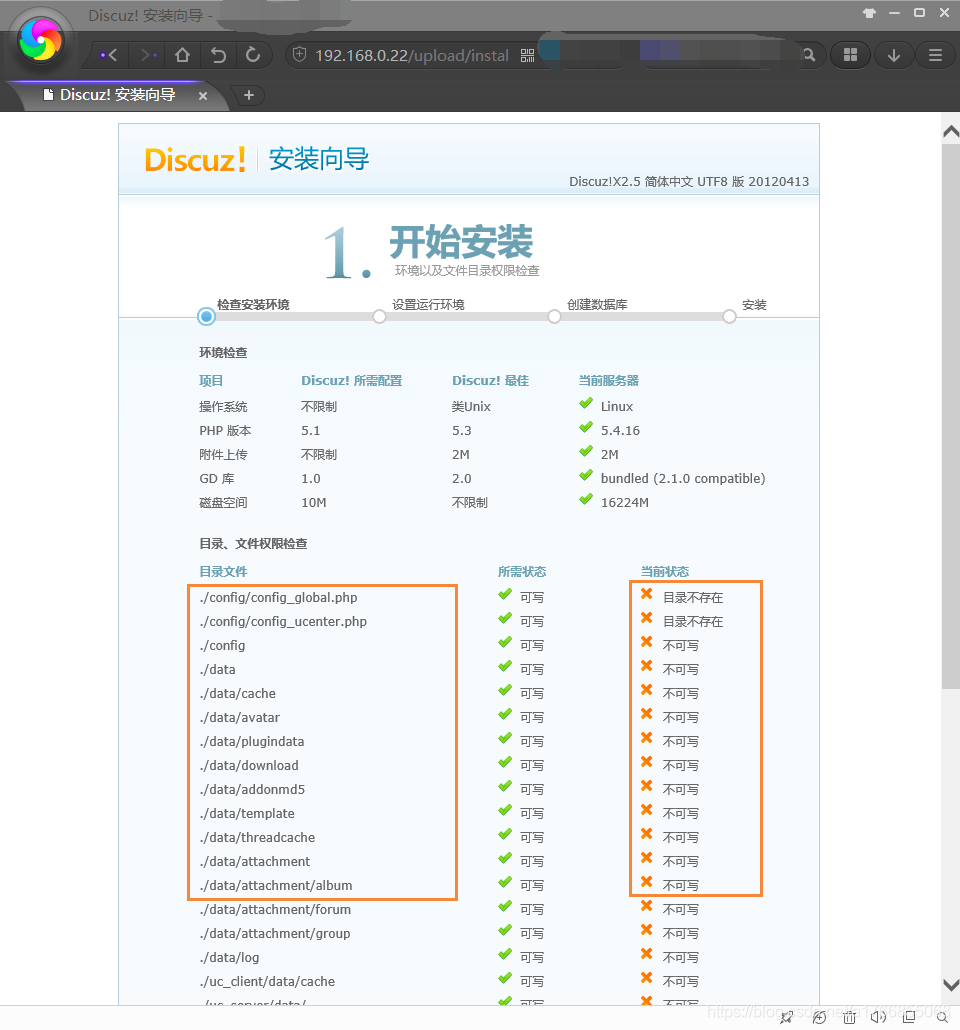The width and height of the screenshot is (960, 1030).
Task: Click the security shield icon in address bar
Action: (x=299, y=55)
